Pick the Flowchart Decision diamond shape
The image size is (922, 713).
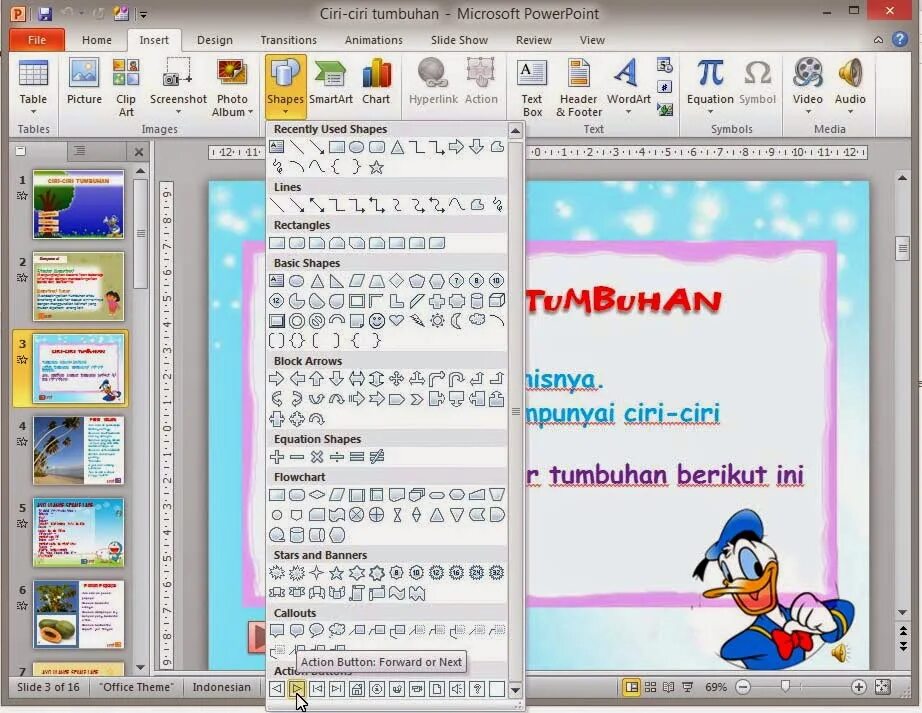point(317,495)
